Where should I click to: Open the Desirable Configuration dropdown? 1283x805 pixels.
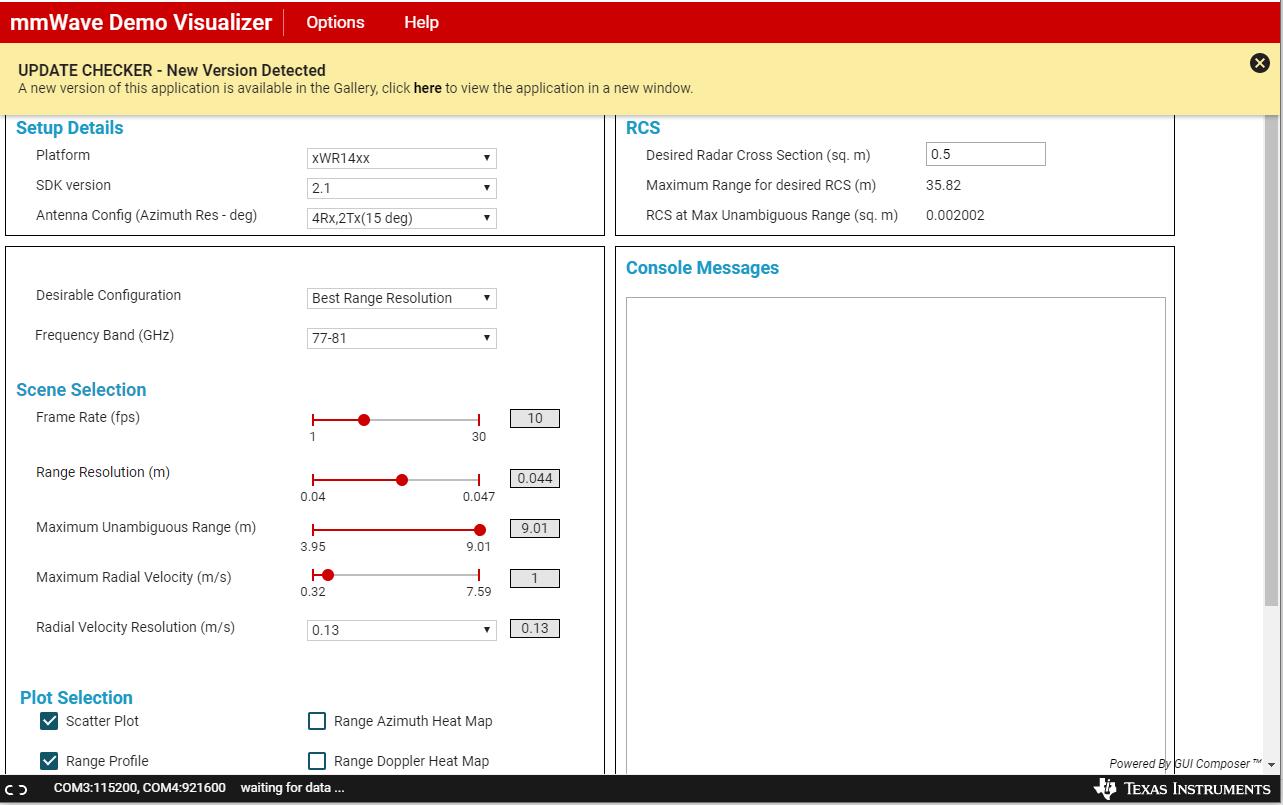point(402,298)
